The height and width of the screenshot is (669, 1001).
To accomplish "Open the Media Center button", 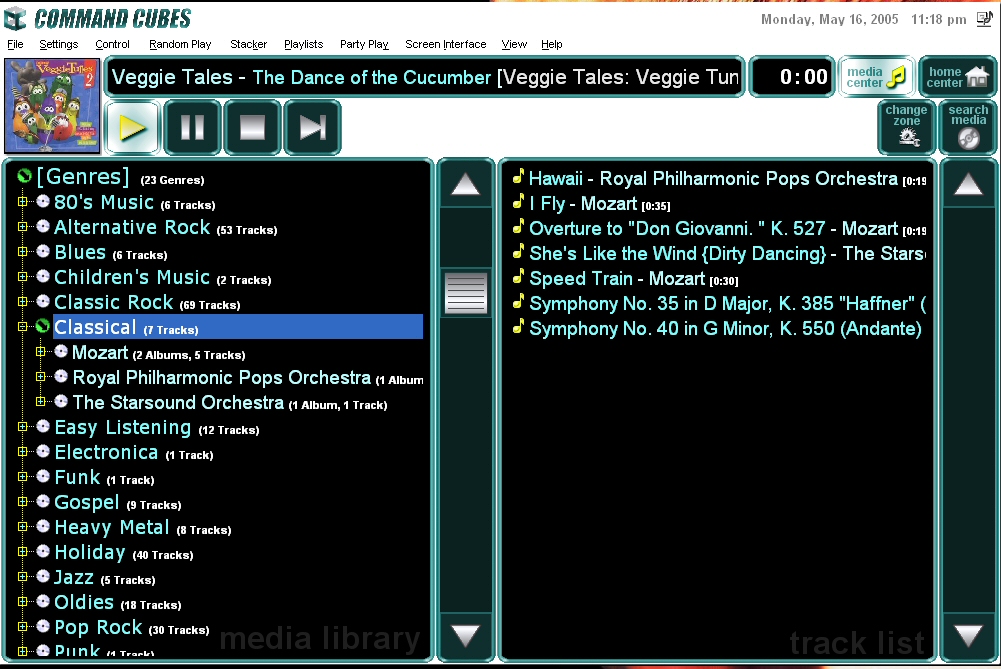I will [x=876, y=77].
